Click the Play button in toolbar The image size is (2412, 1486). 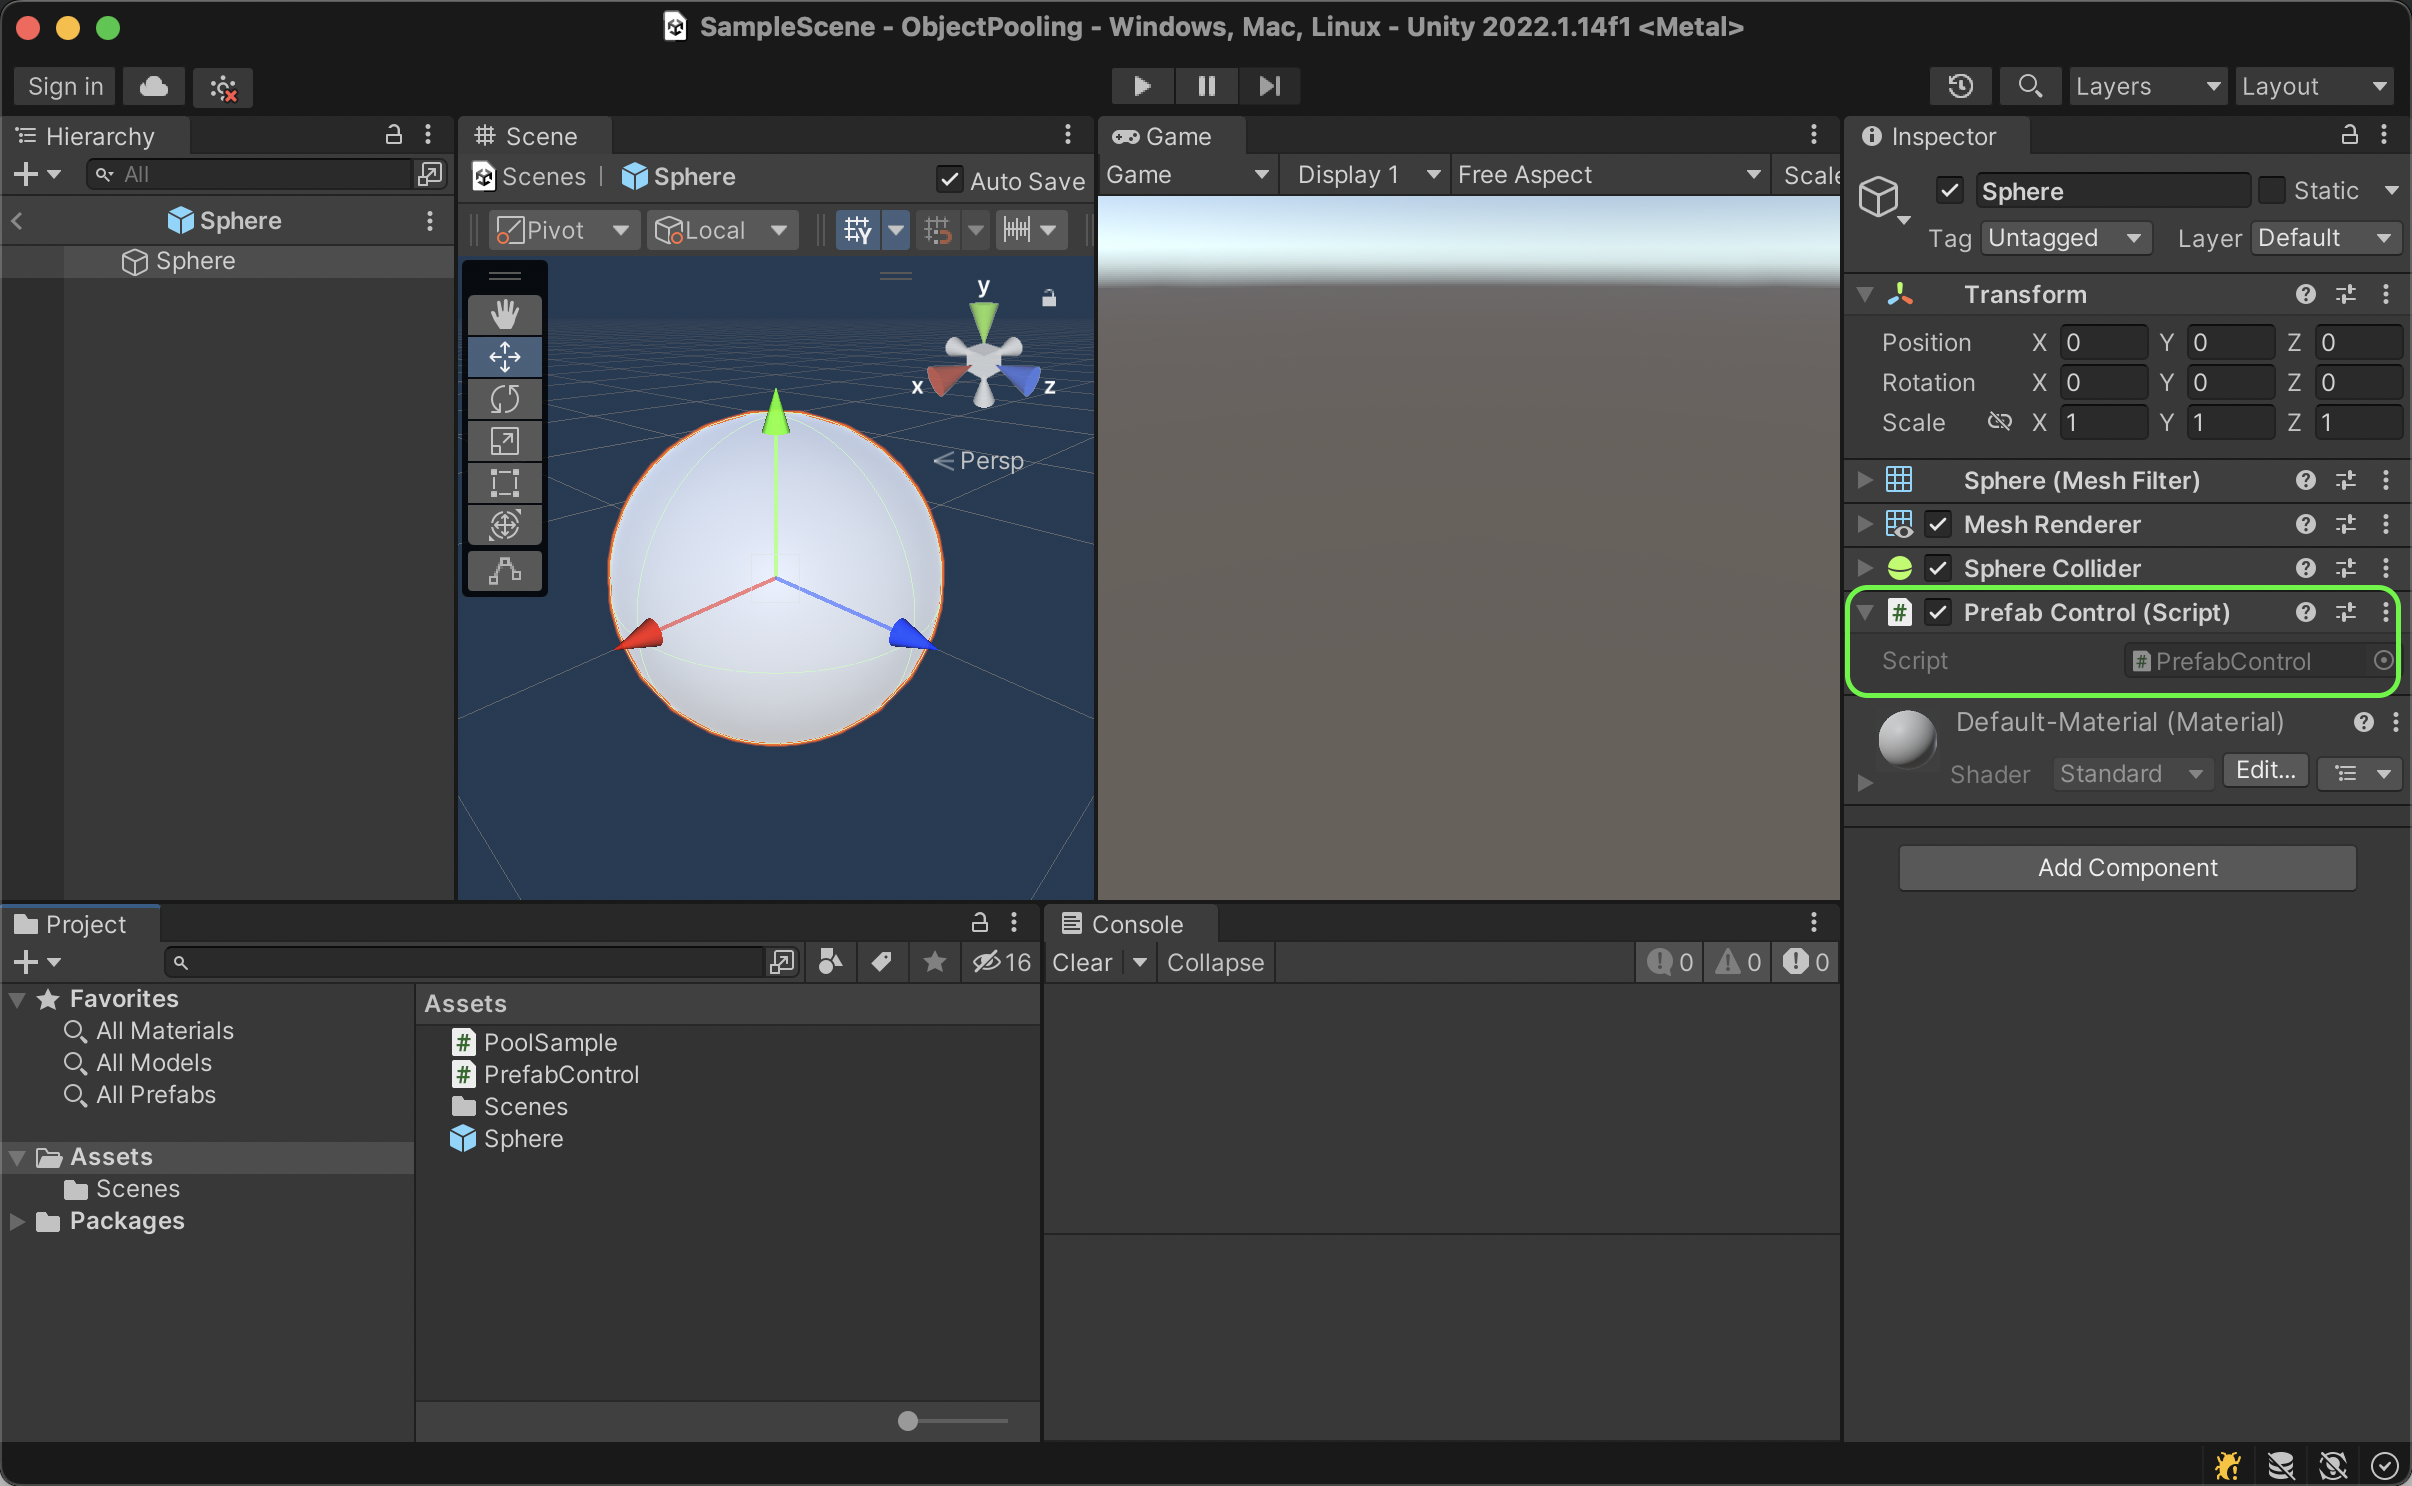pos(1142,86)
